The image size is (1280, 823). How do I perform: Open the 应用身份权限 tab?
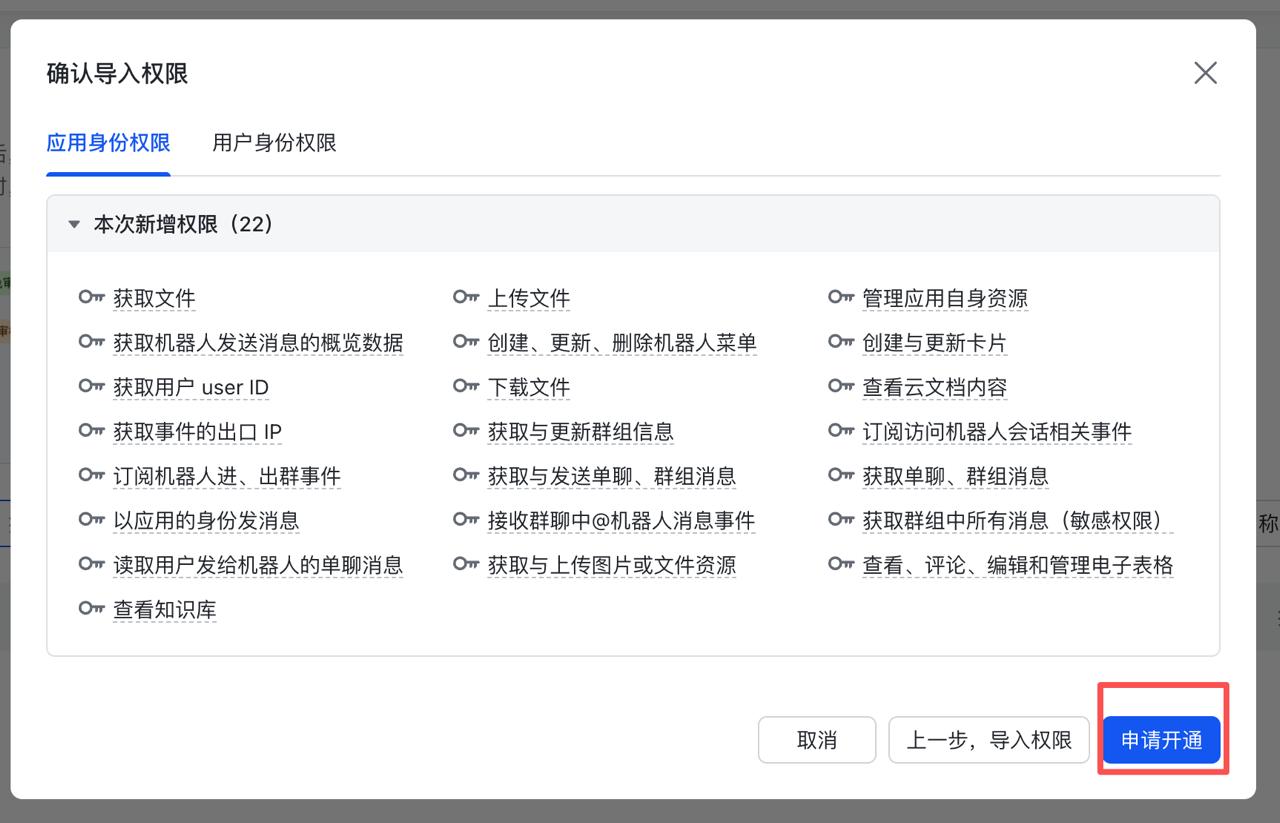coord(108,143)
